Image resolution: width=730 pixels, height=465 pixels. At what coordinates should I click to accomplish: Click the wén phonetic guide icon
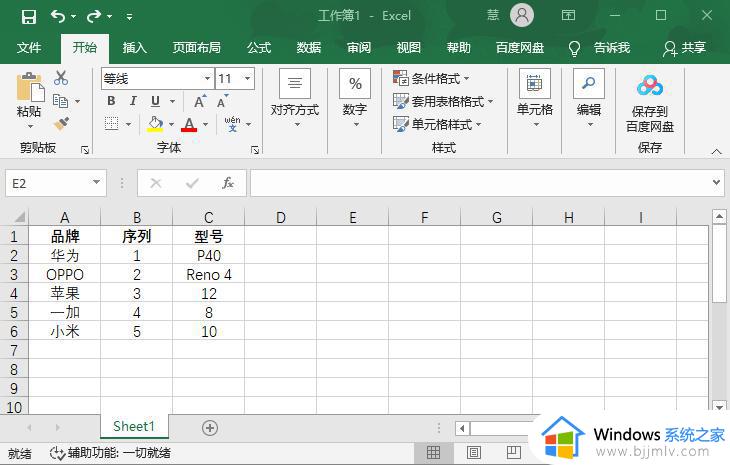(x=232, y=124)
